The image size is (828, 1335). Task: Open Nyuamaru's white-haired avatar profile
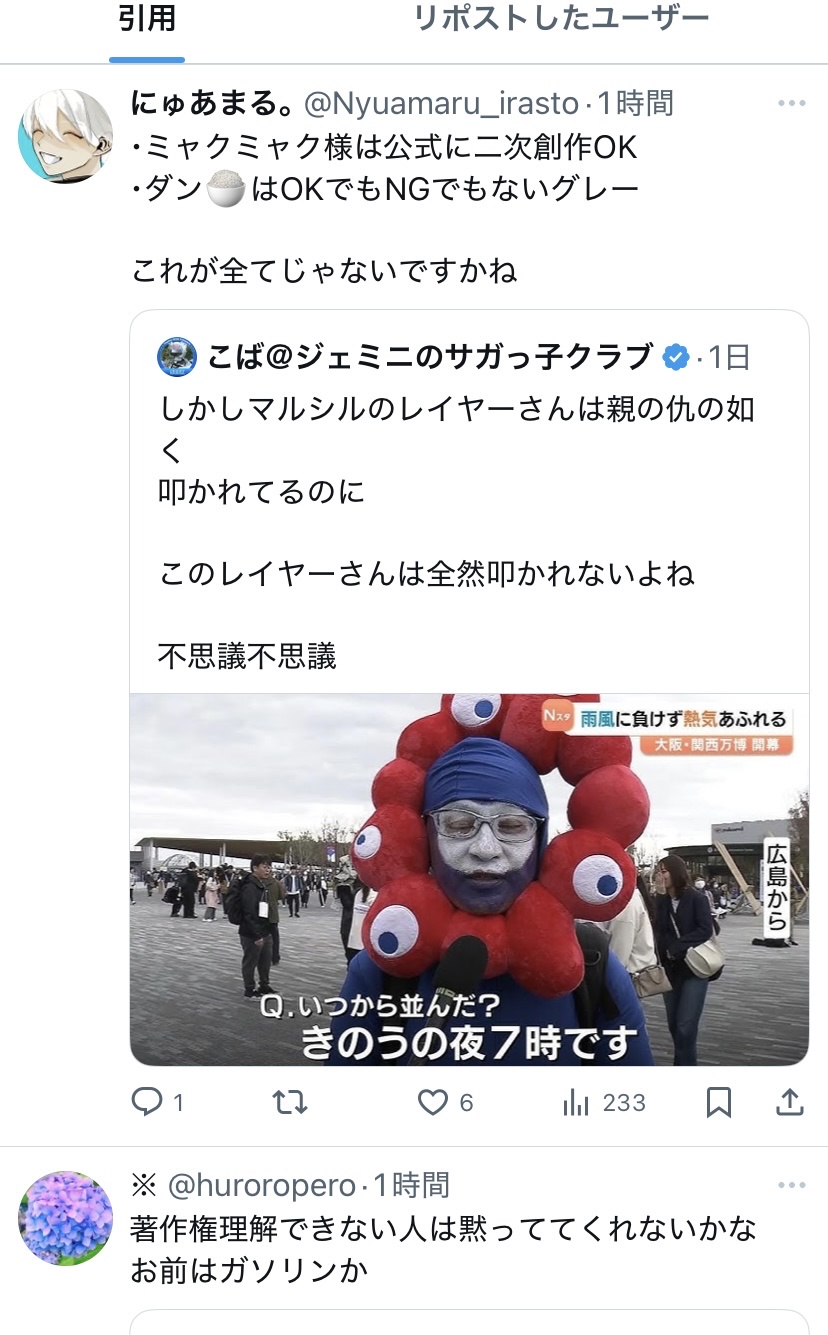(x=66, y=136)
